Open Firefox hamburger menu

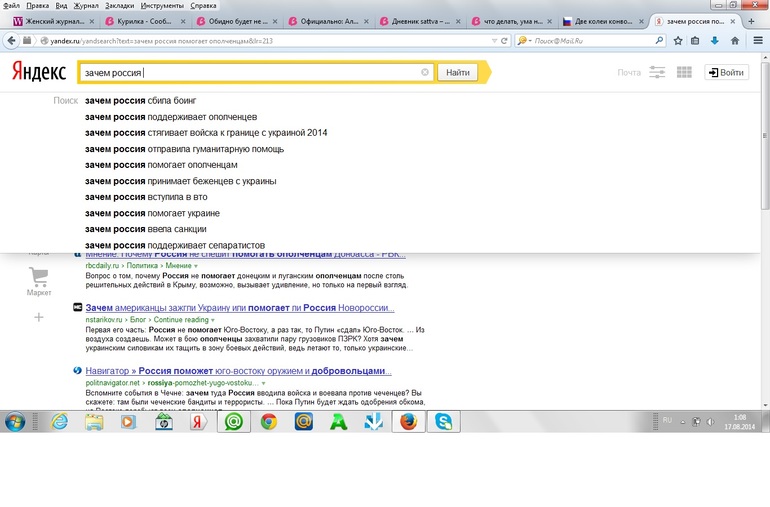point(757,40)
